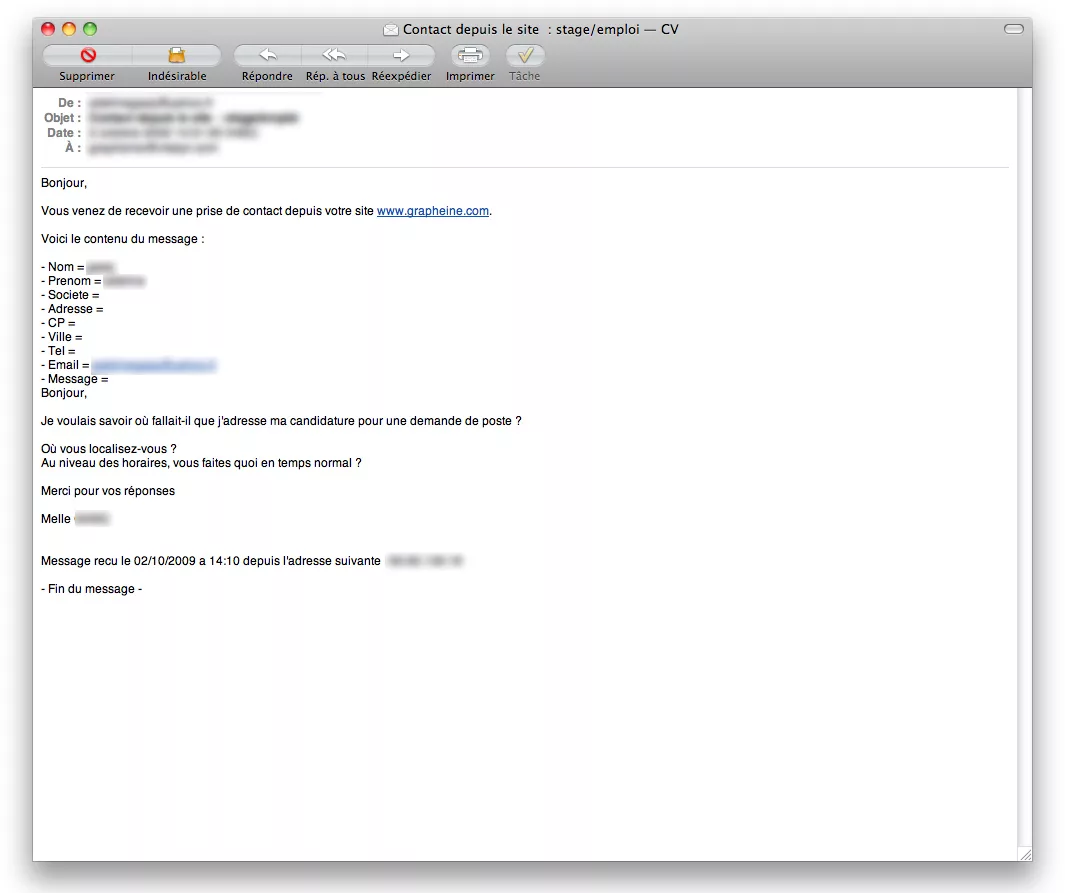Viewport: 1065px width, 893px height.
Task: Click the blurred email address after Email =
Action: (x=154, y=366)
